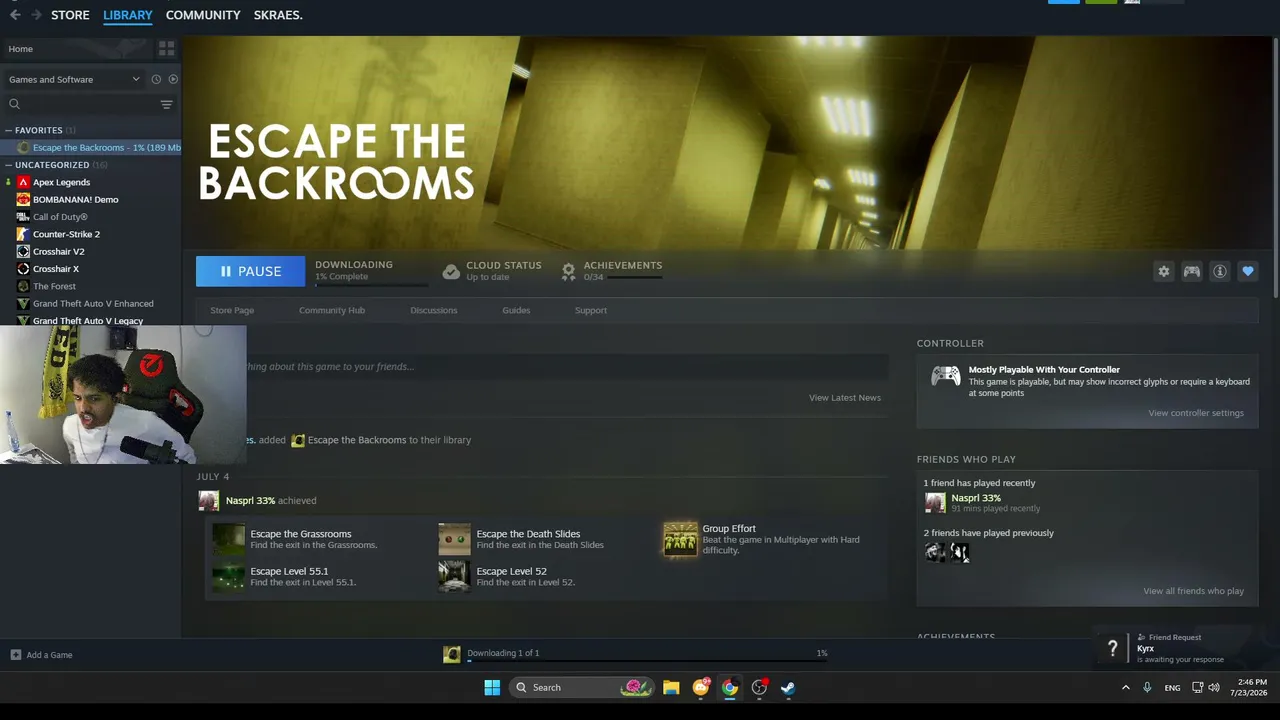Show game info icon

[x=1220, y=271]
